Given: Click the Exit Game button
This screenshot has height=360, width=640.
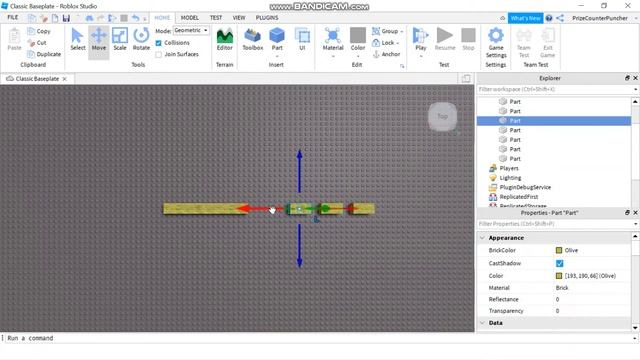Looking at the screenshot, I should (547, 43).
